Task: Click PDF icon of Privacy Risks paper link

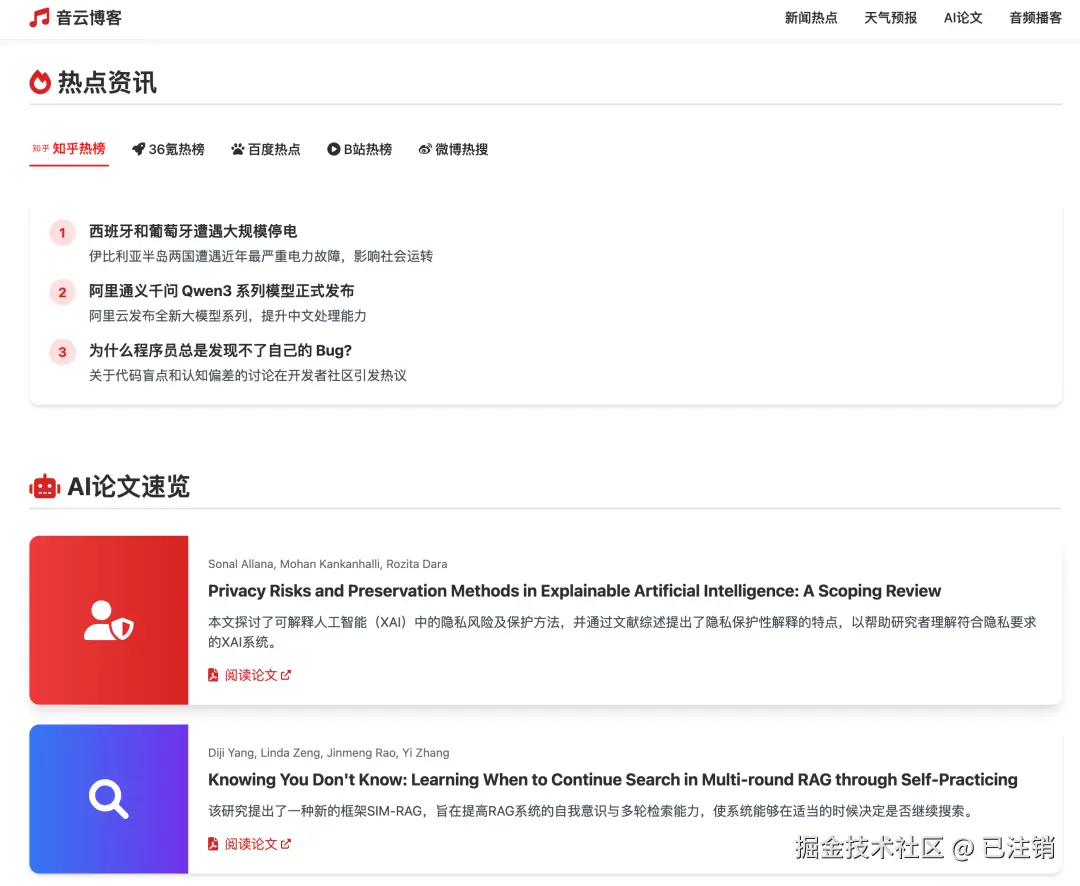Action: [213, 675]
